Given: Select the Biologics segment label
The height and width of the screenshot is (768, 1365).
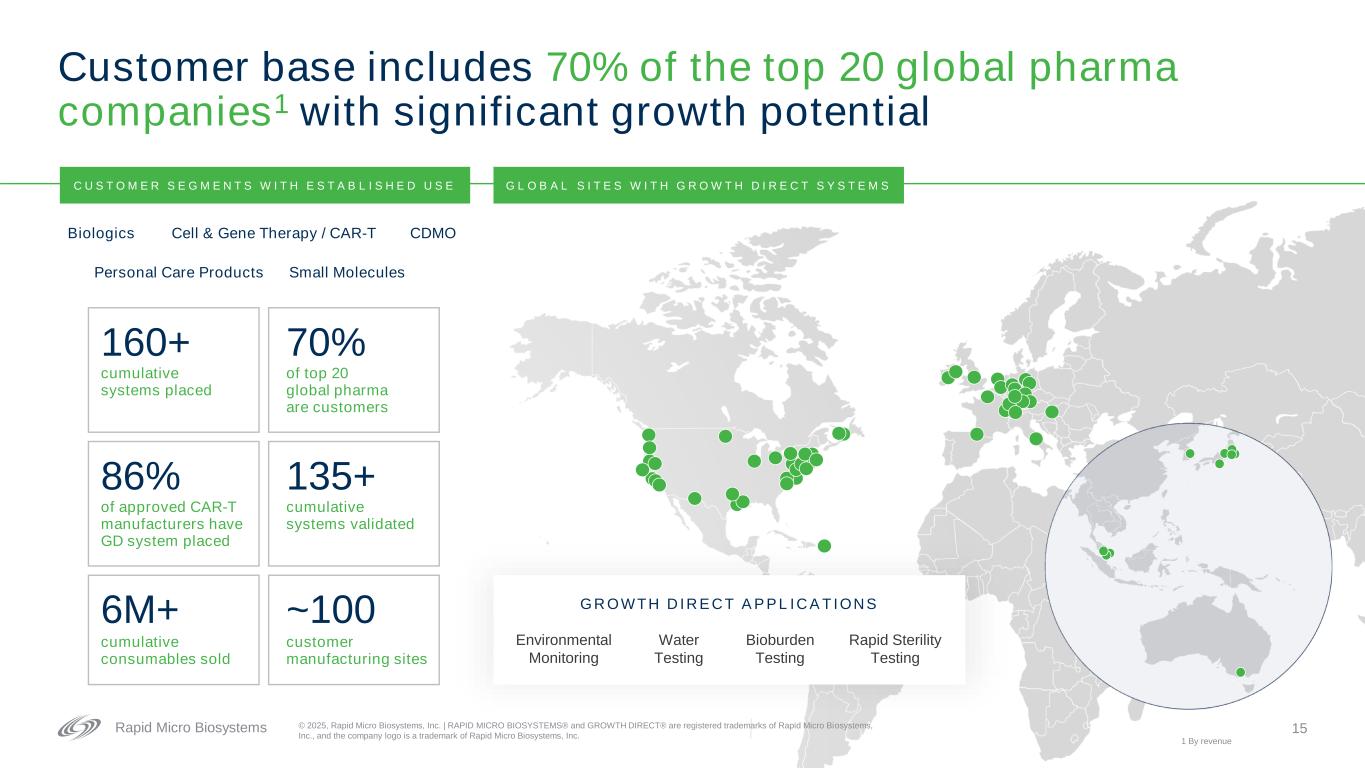Looking at the screenshot, I should [x=101, y=233].
